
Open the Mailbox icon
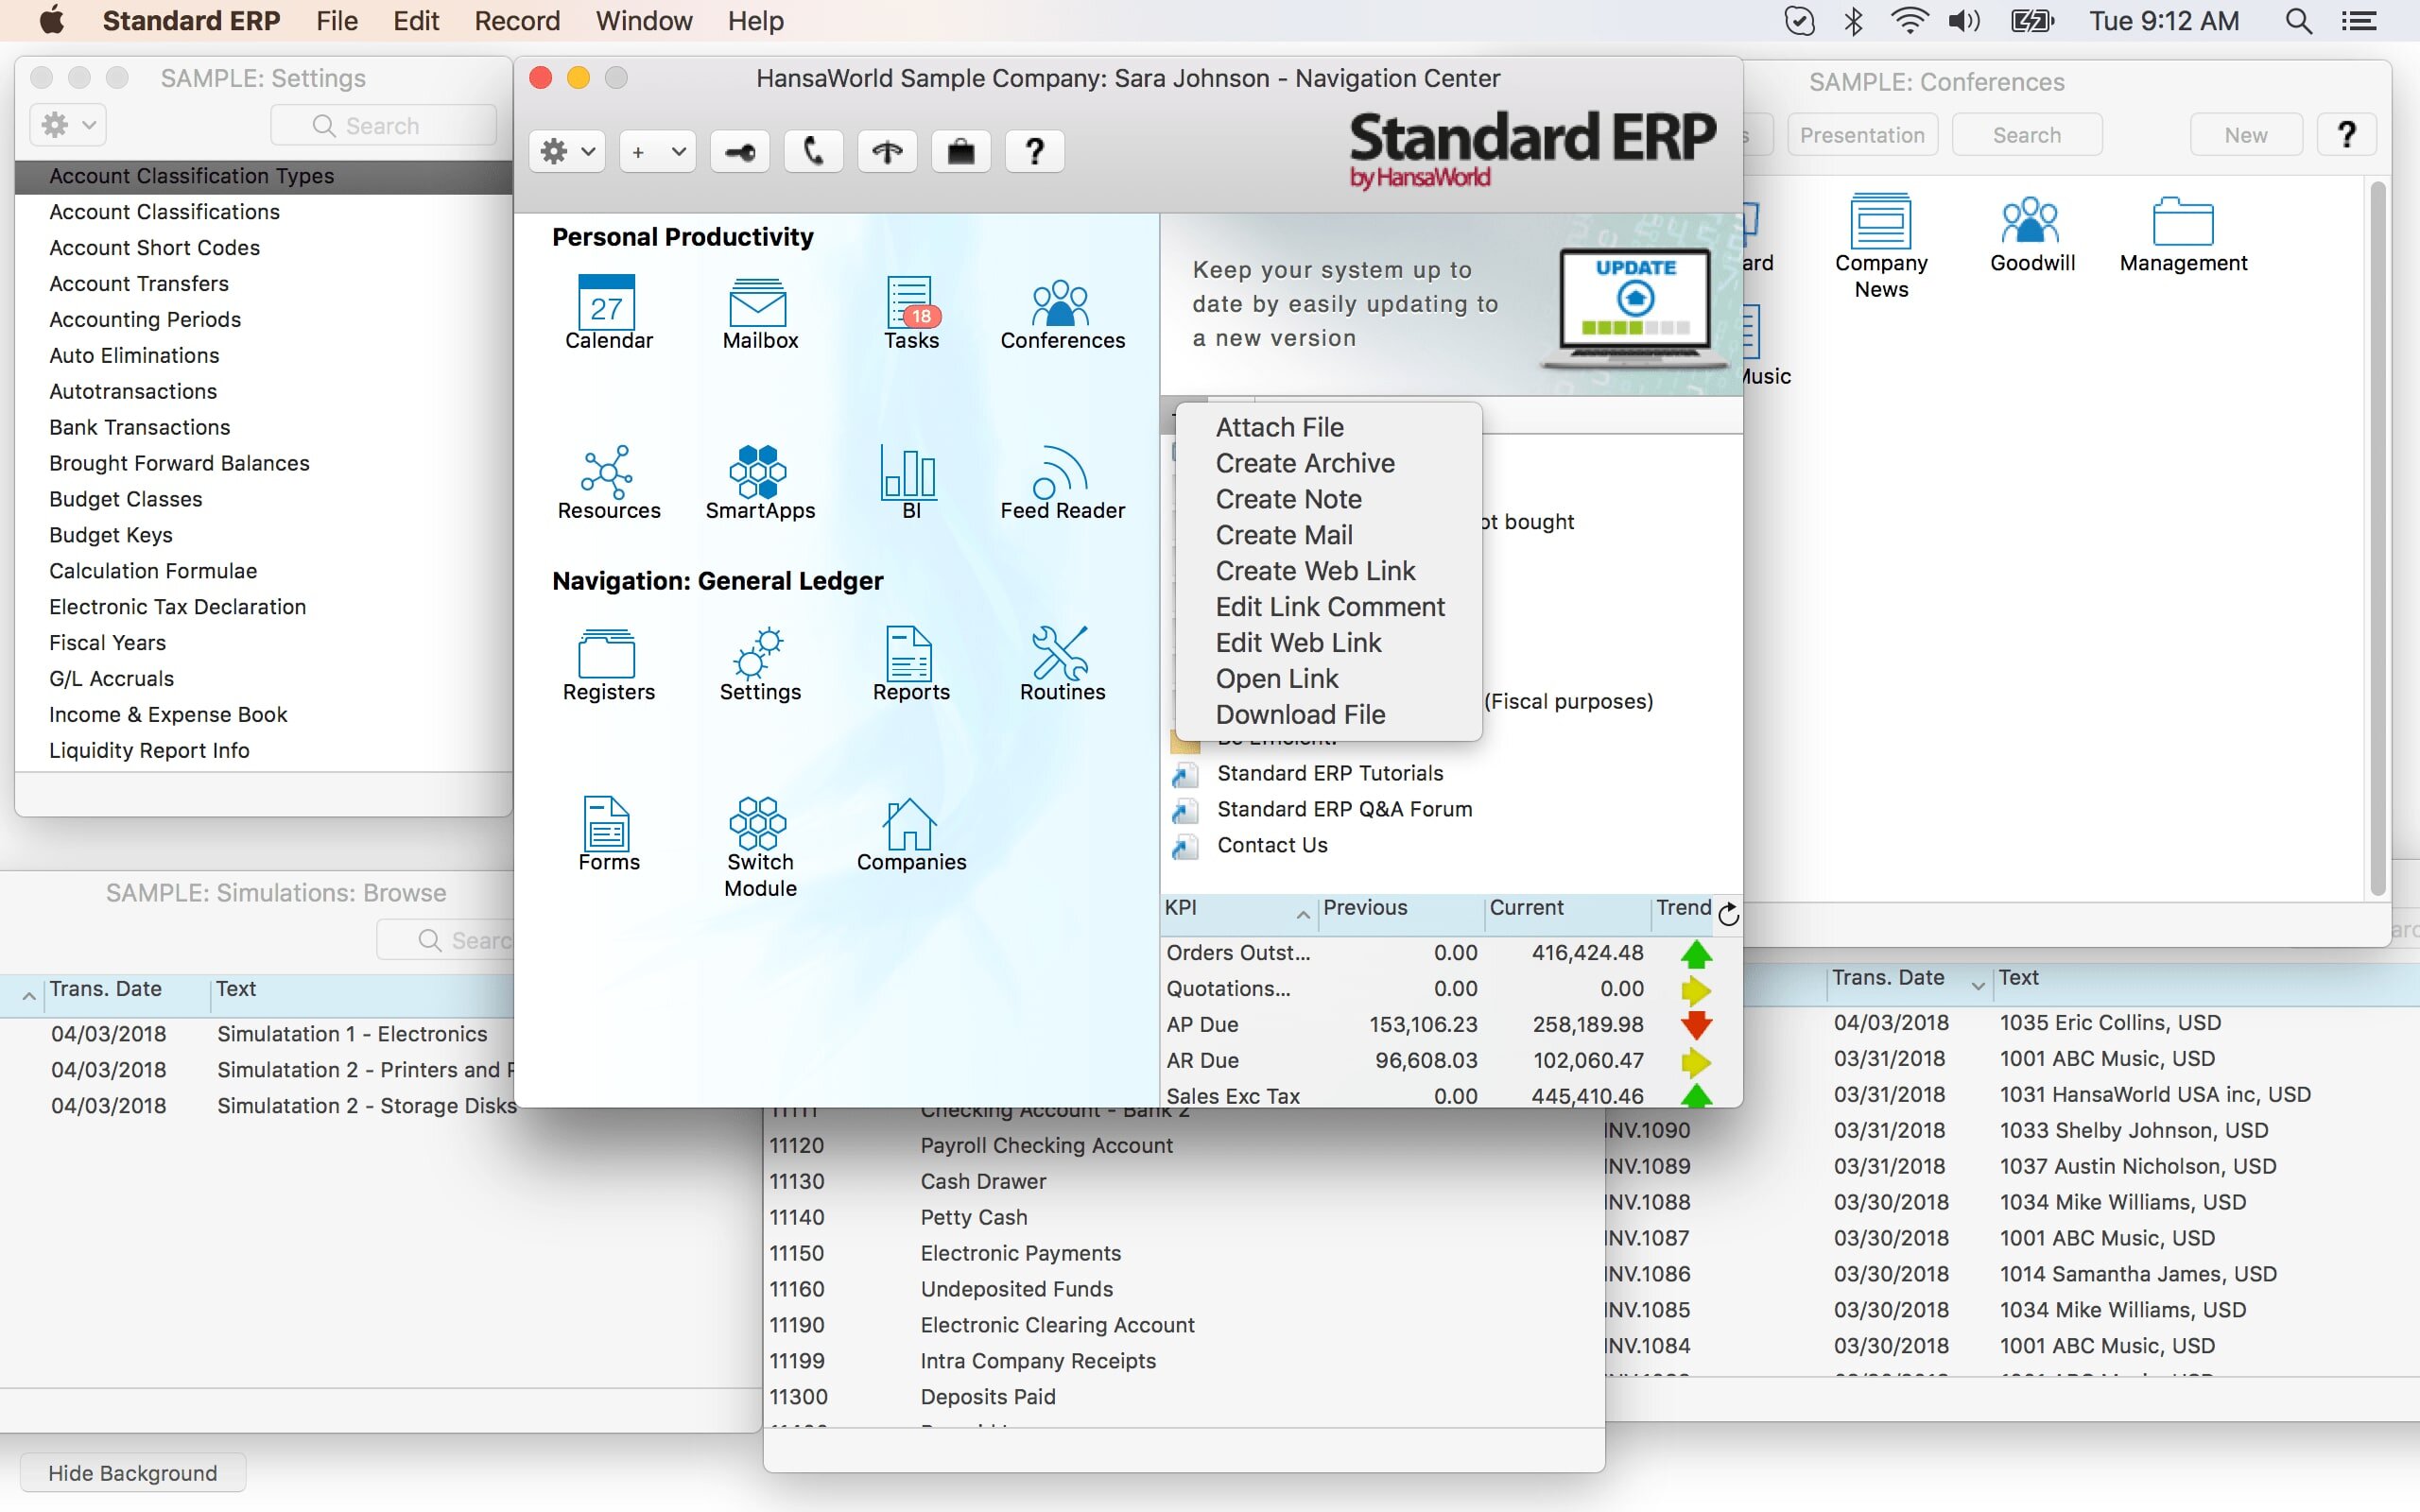[x=759, y=303]
